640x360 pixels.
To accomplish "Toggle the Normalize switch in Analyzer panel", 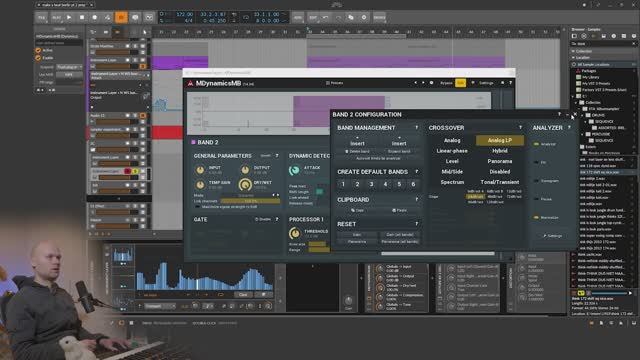I will pyautogui.click(x=536, y=218).
